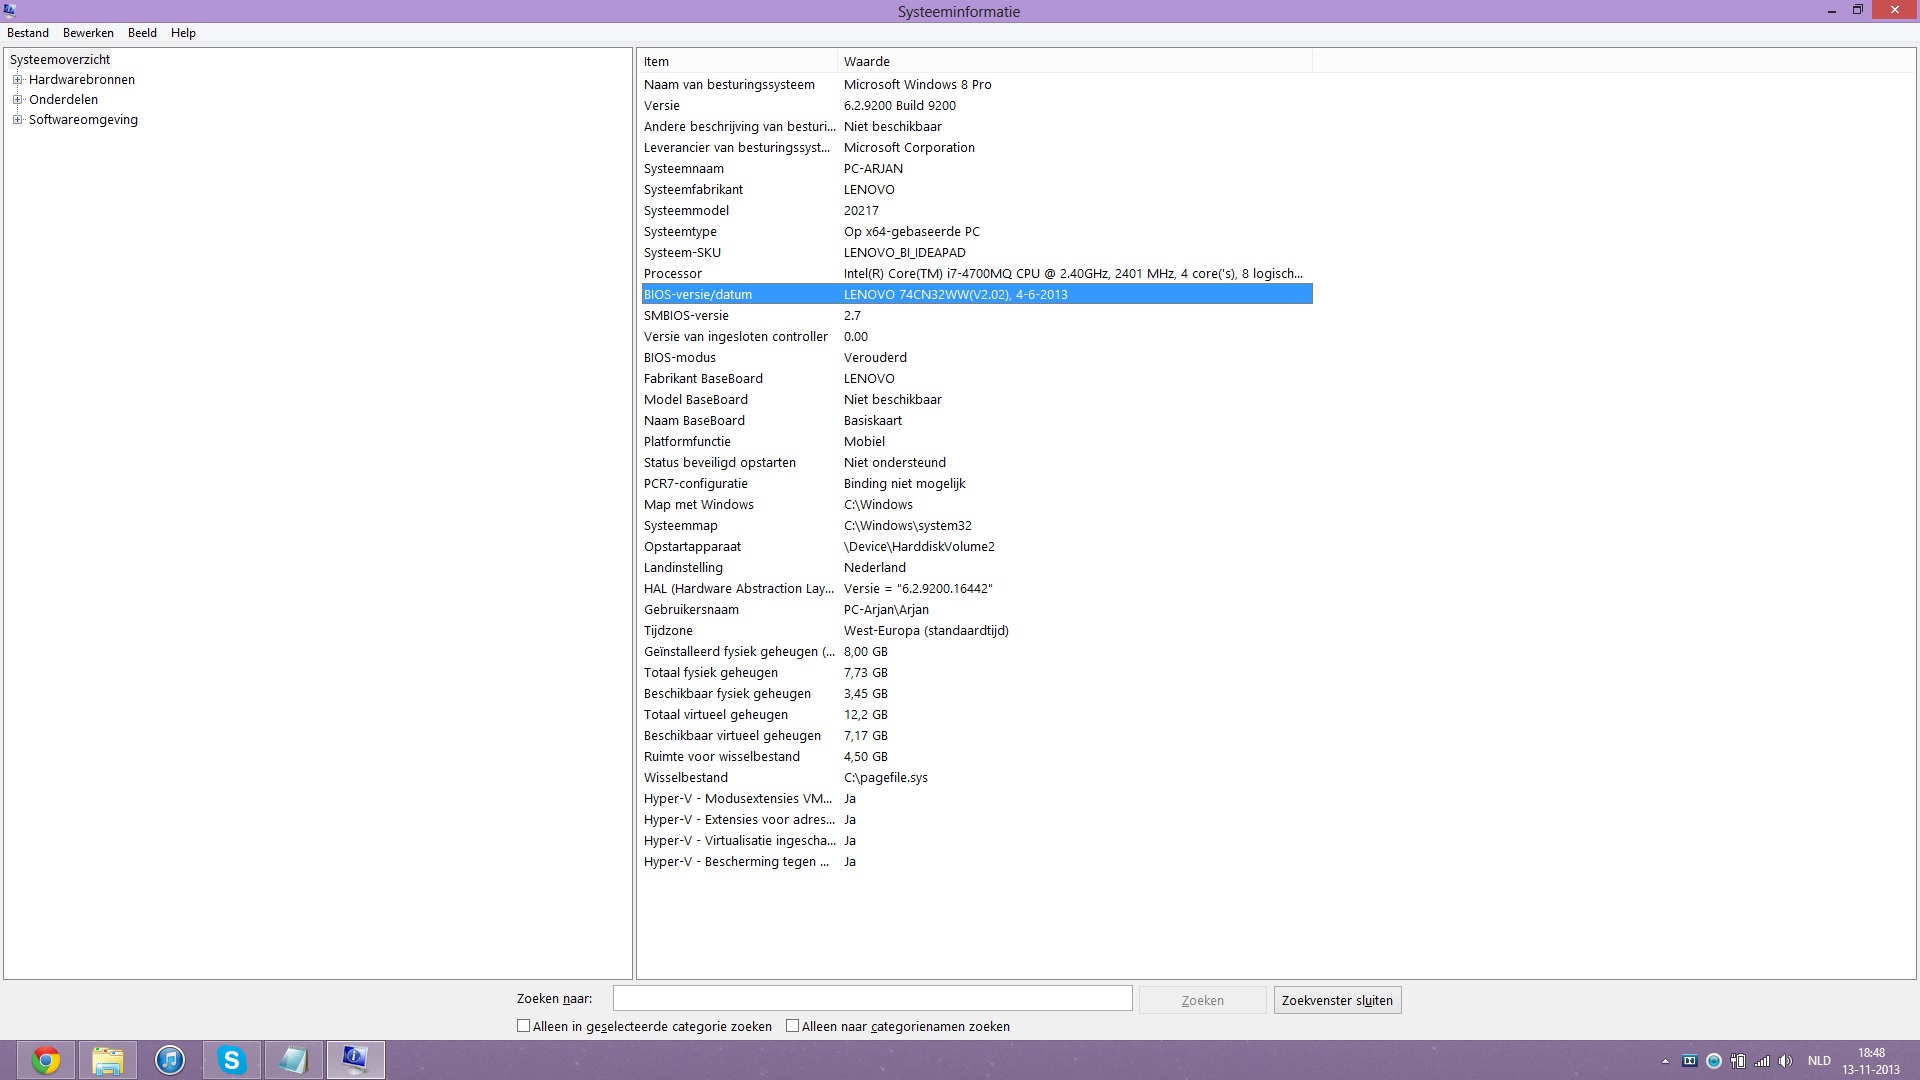1920x1080 pixels.
Task: Launch iTunes from the taskbar
Action: pyautogui.click(x=170, y=1060)
